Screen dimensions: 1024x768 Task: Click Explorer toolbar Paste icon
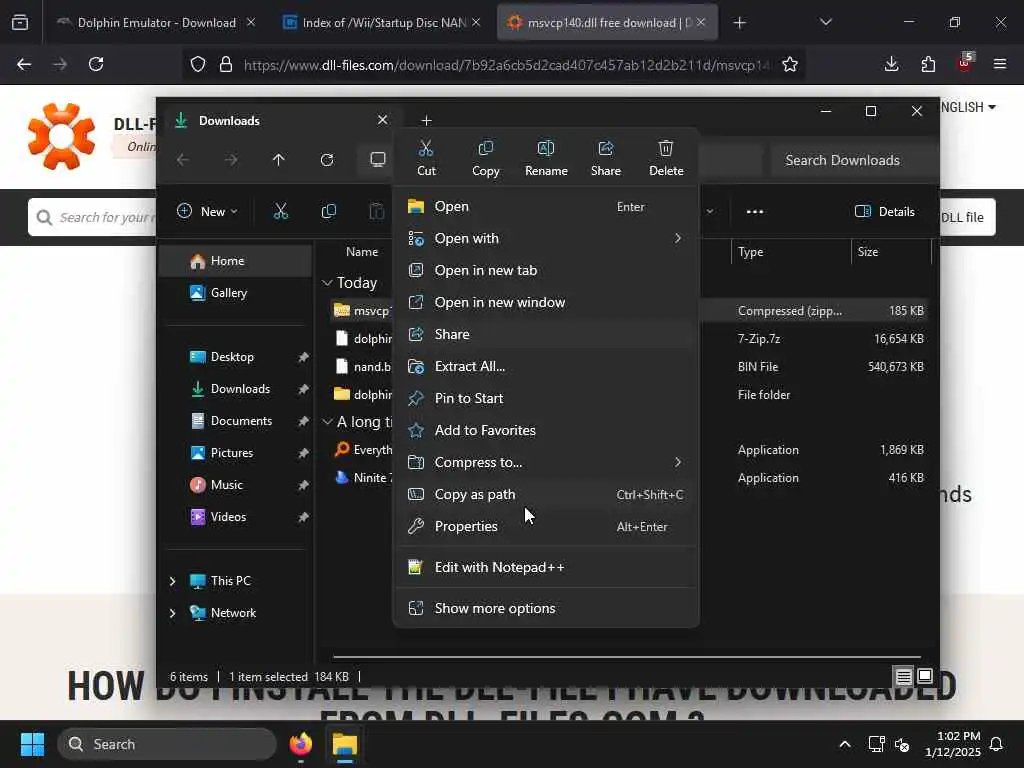click(377, 211)
